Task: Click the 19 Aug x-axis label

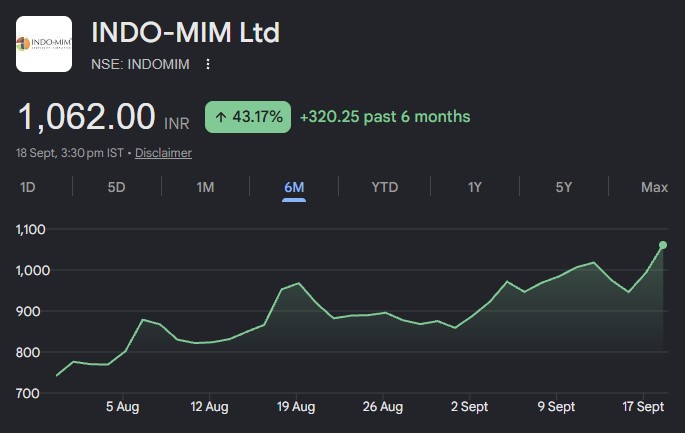Action: (296, 407)
